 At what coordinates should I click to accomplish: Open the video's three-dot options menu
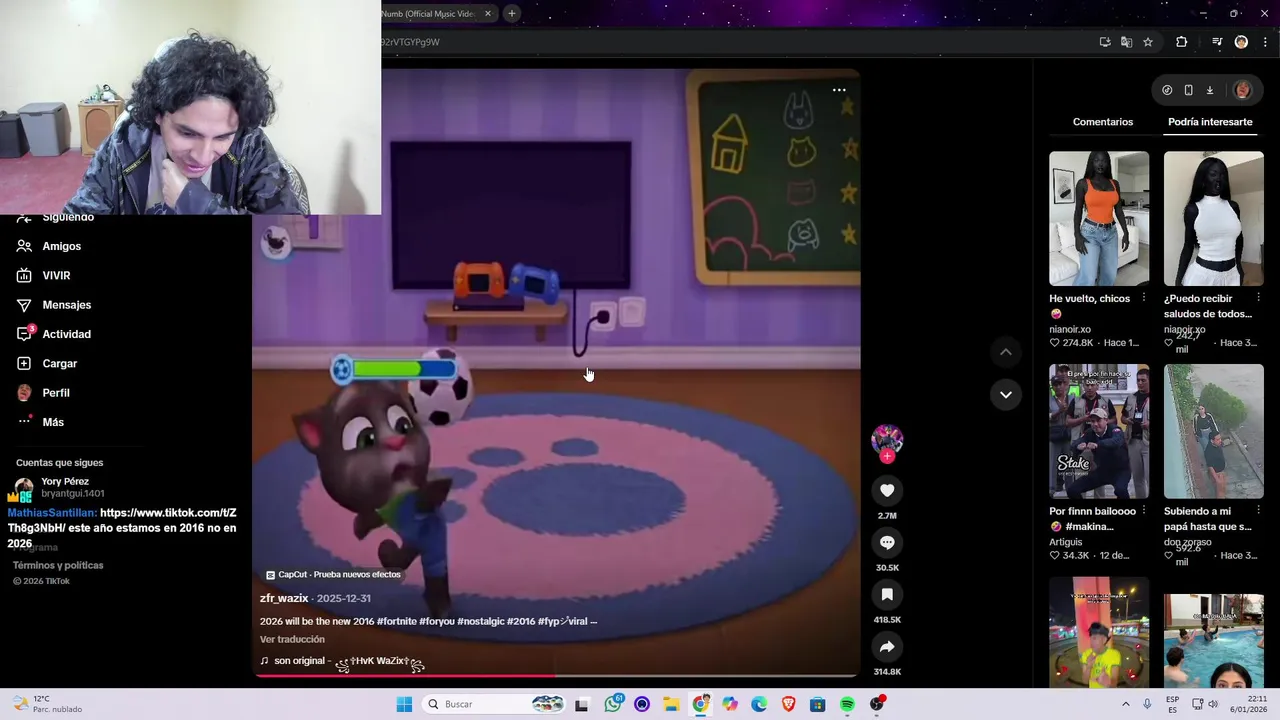(839, 90)
